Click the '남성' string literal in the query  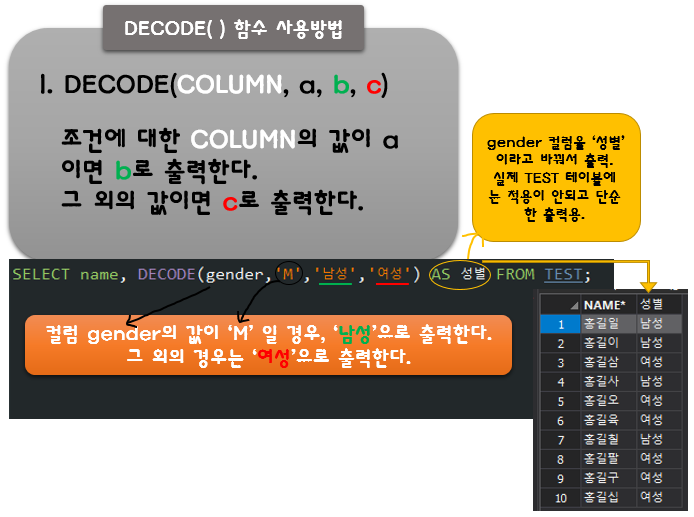click(335, 274)
